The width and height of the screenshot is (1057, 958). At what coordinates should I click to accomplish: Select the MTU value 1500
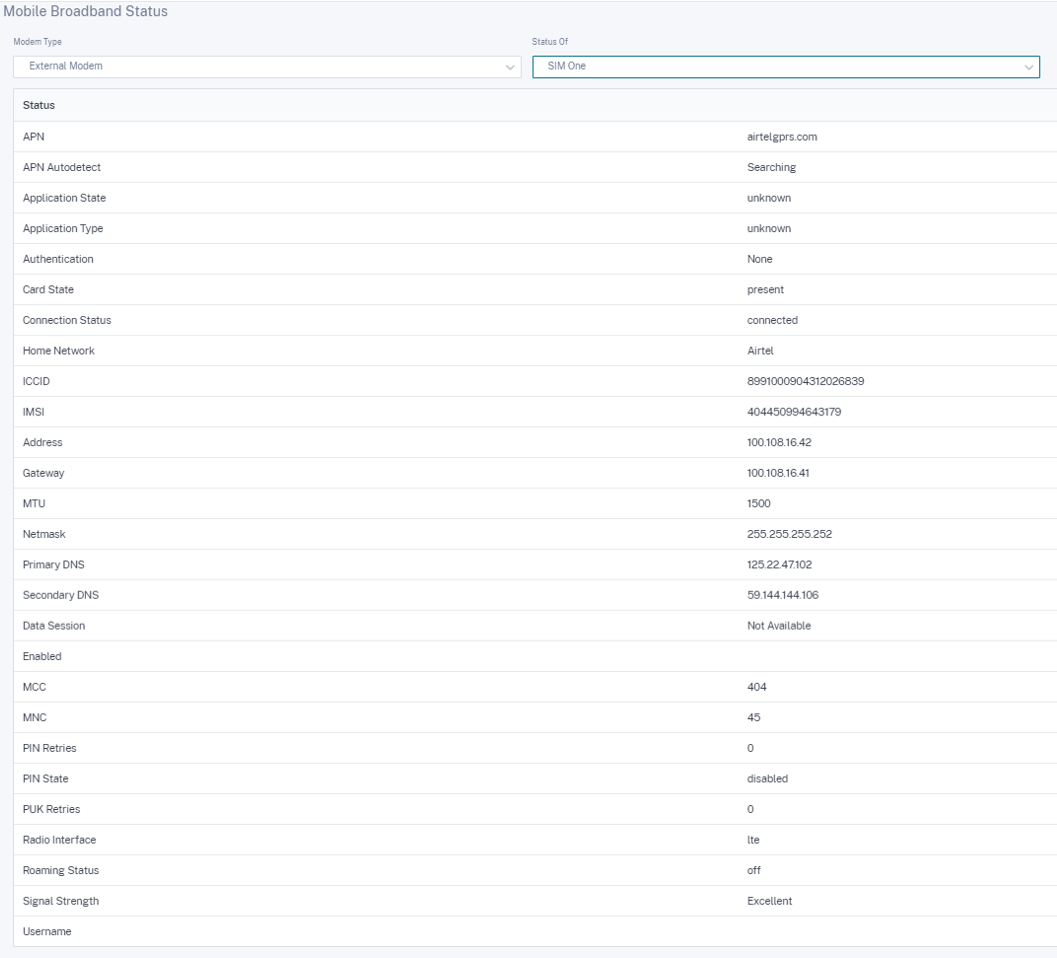(758, 504)
